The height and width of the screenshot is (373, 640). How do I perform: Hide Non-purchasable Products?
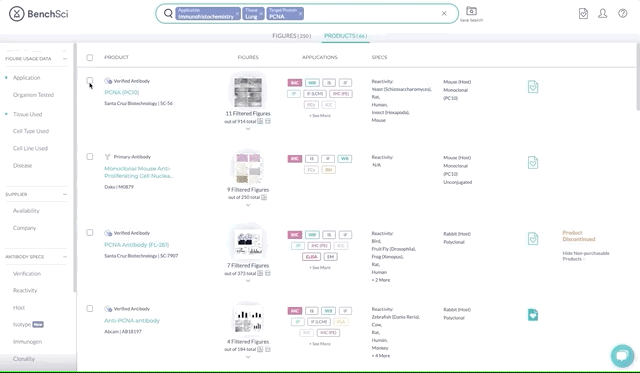pos(586,256)
